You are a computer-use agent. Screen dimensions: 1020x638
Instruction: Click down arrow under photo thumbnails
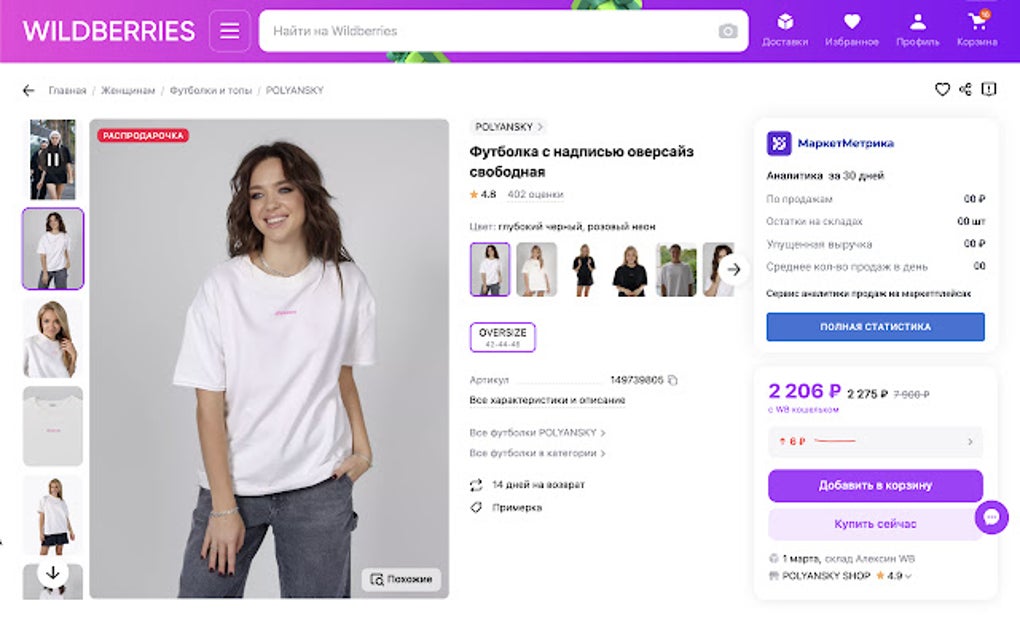click(x=52, y=571)
